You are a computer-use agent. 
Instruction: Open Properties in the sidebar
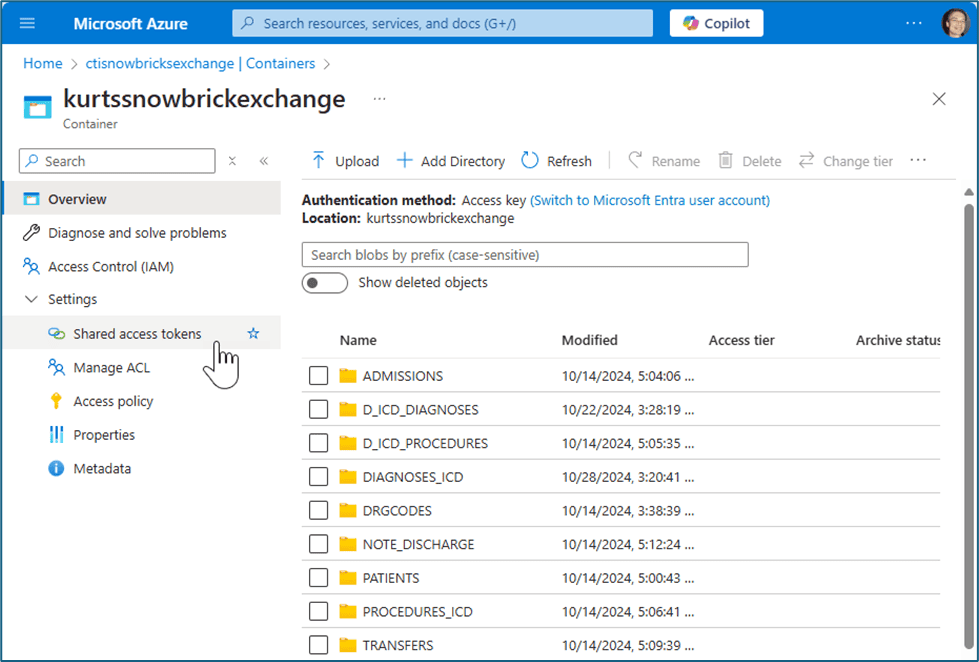pos(104,435)
